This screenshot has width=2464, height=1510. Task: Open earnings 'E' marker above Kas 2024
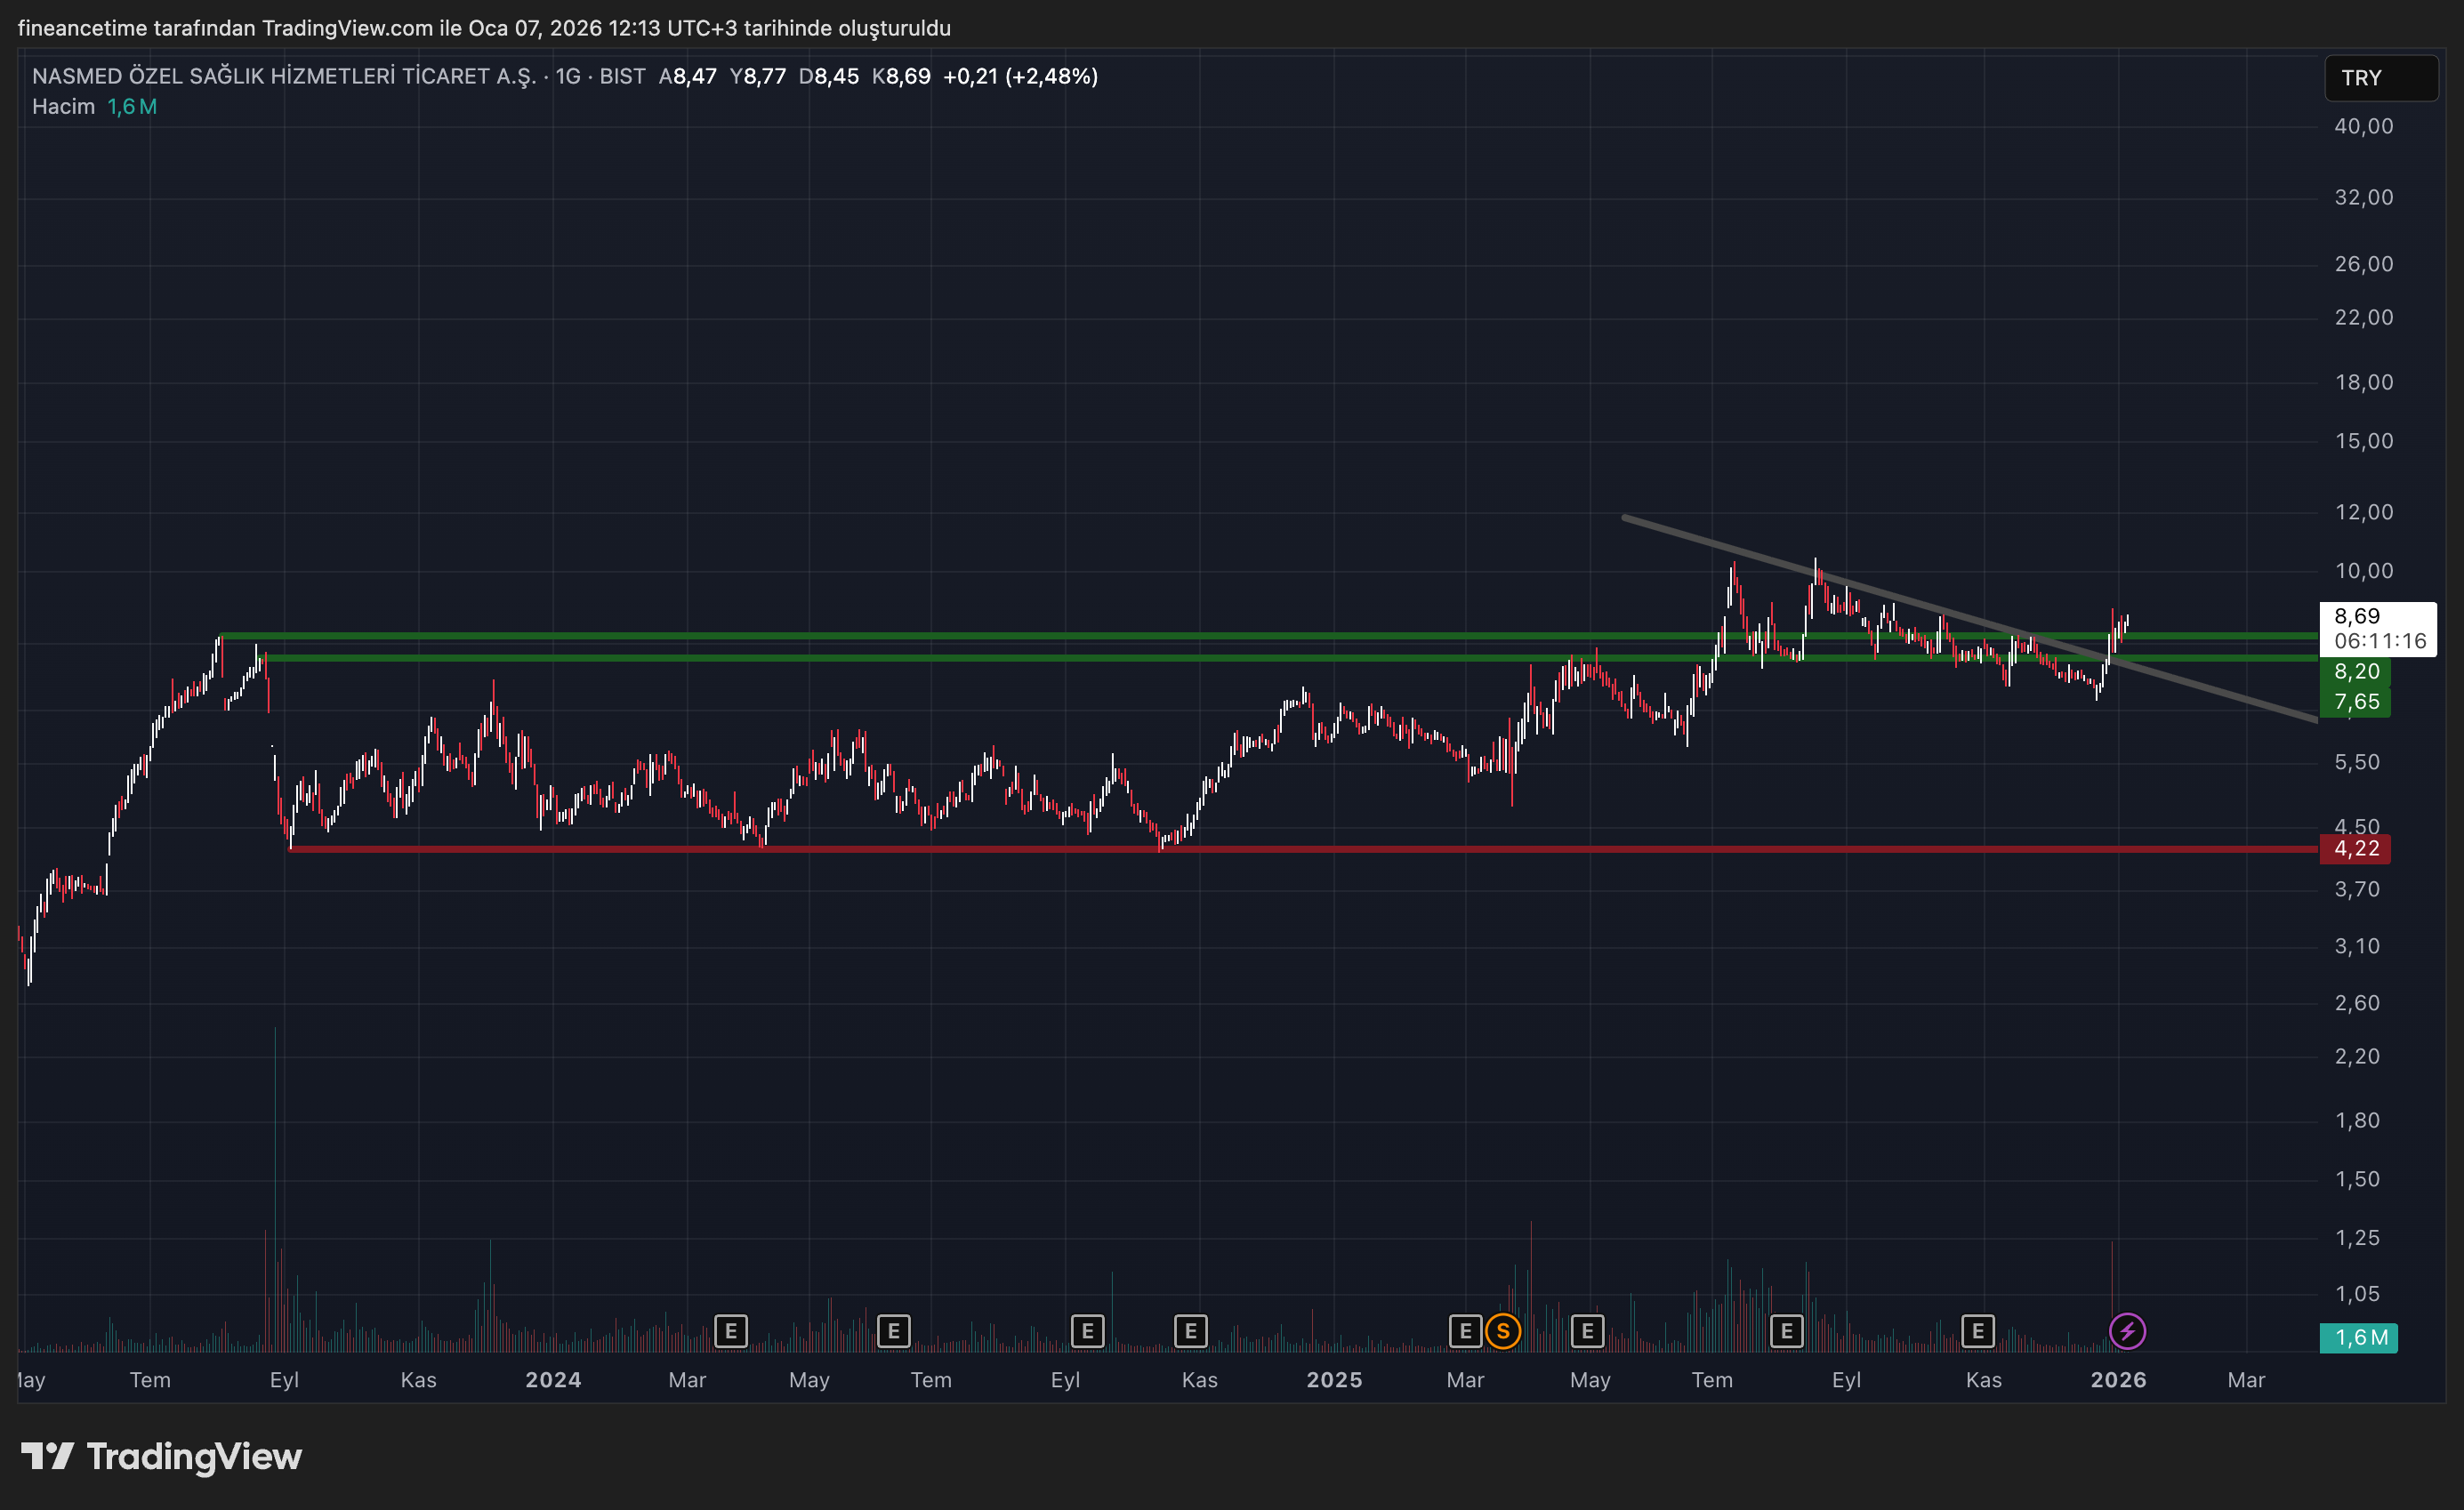1190,1331
